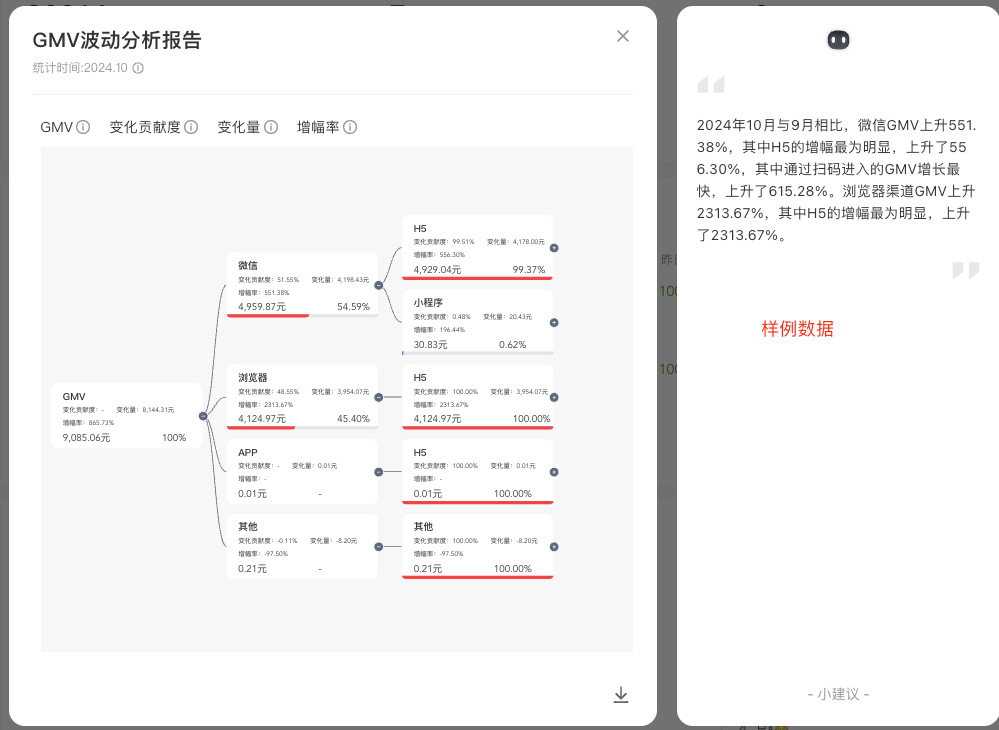
Task: Open the 小建议 link at bottom
Action: pyautogui.click(x=838, y=694)
